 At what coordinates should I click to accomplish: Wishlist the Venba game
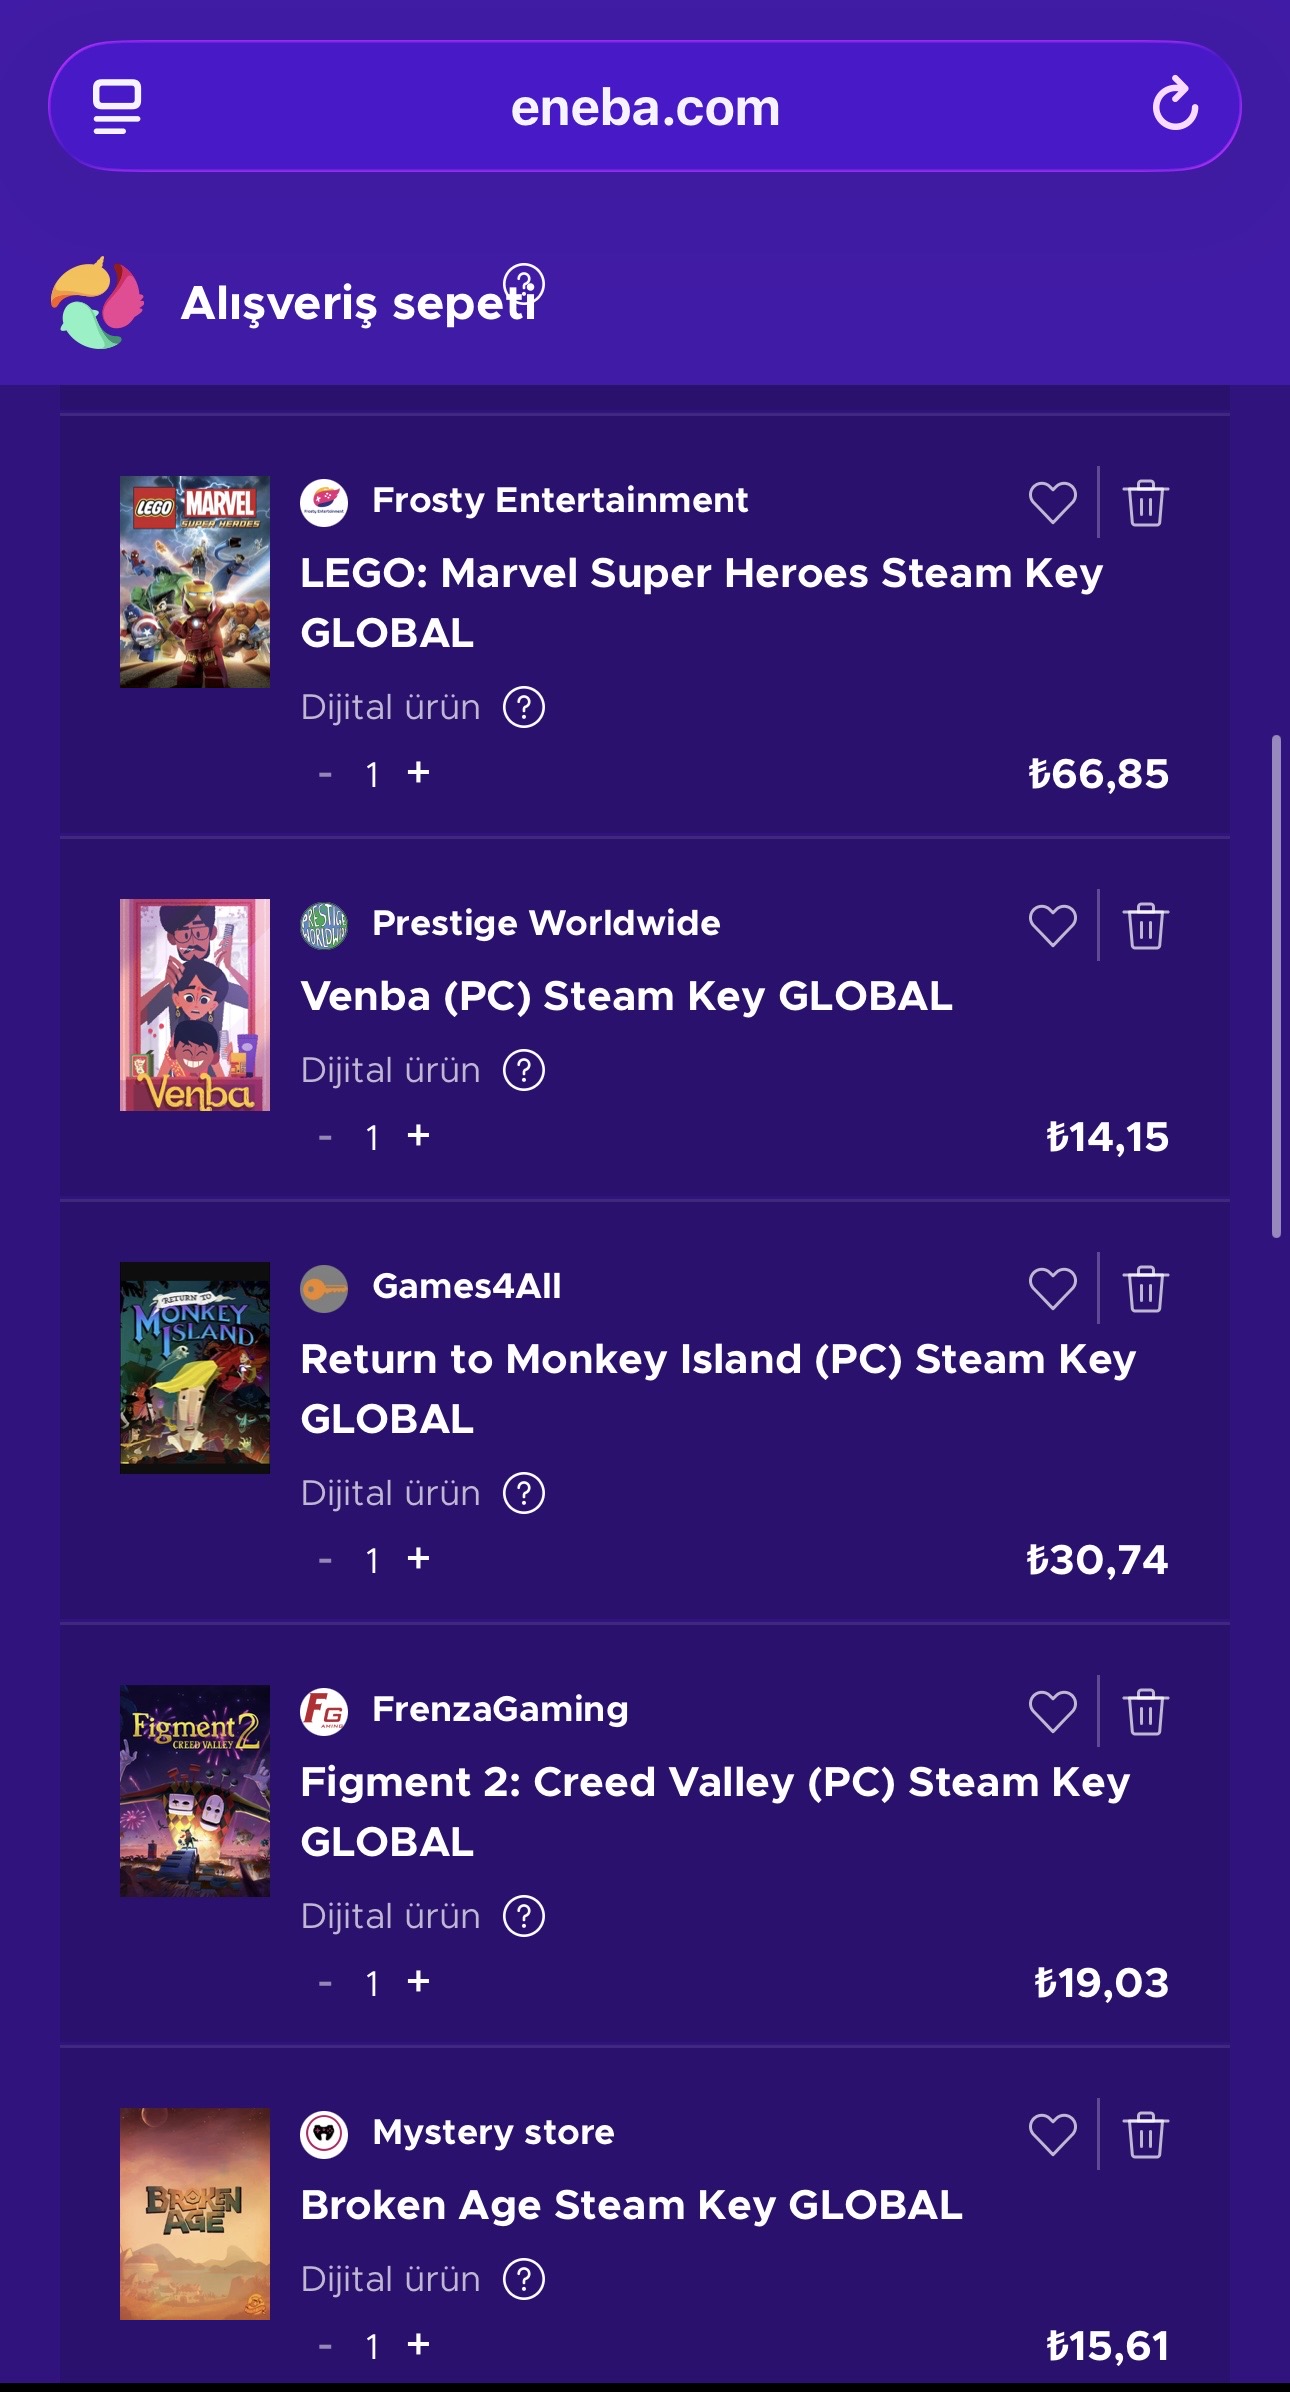(1053, 925)
